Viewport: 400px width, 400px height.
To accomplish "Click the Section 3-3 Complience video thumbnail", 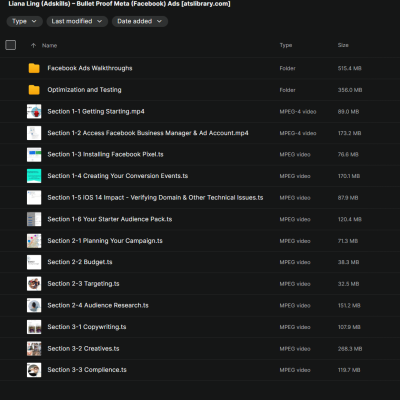I will (34, 370).
